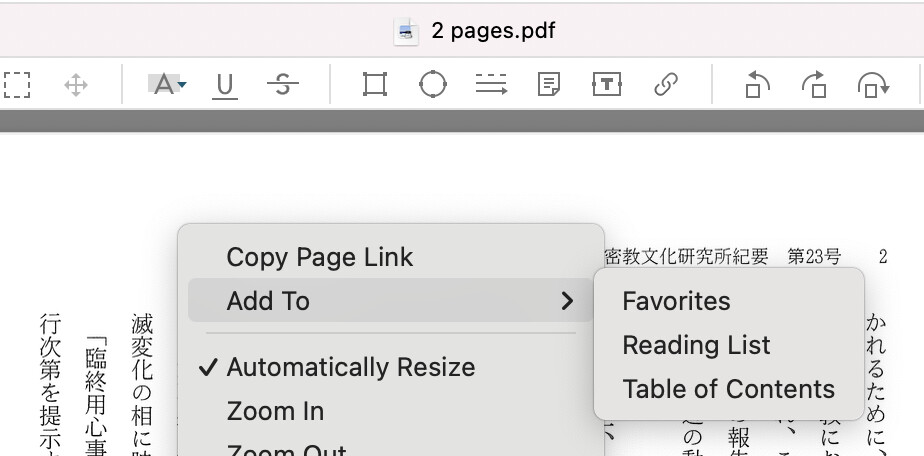Choose the rectangle shape tool
The width and height of the screenshot is (924, 456).
[x=375, y=85]
